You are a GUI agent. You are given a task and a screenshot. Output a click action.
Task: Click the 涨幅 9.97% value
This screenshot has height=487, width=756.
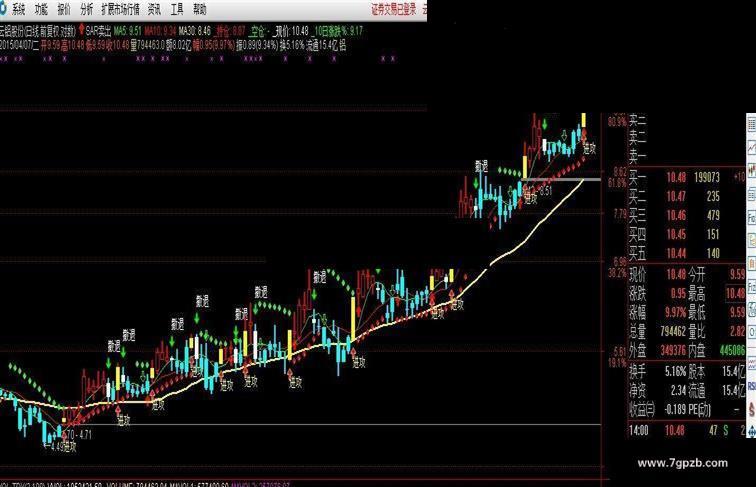pos(675,312)
